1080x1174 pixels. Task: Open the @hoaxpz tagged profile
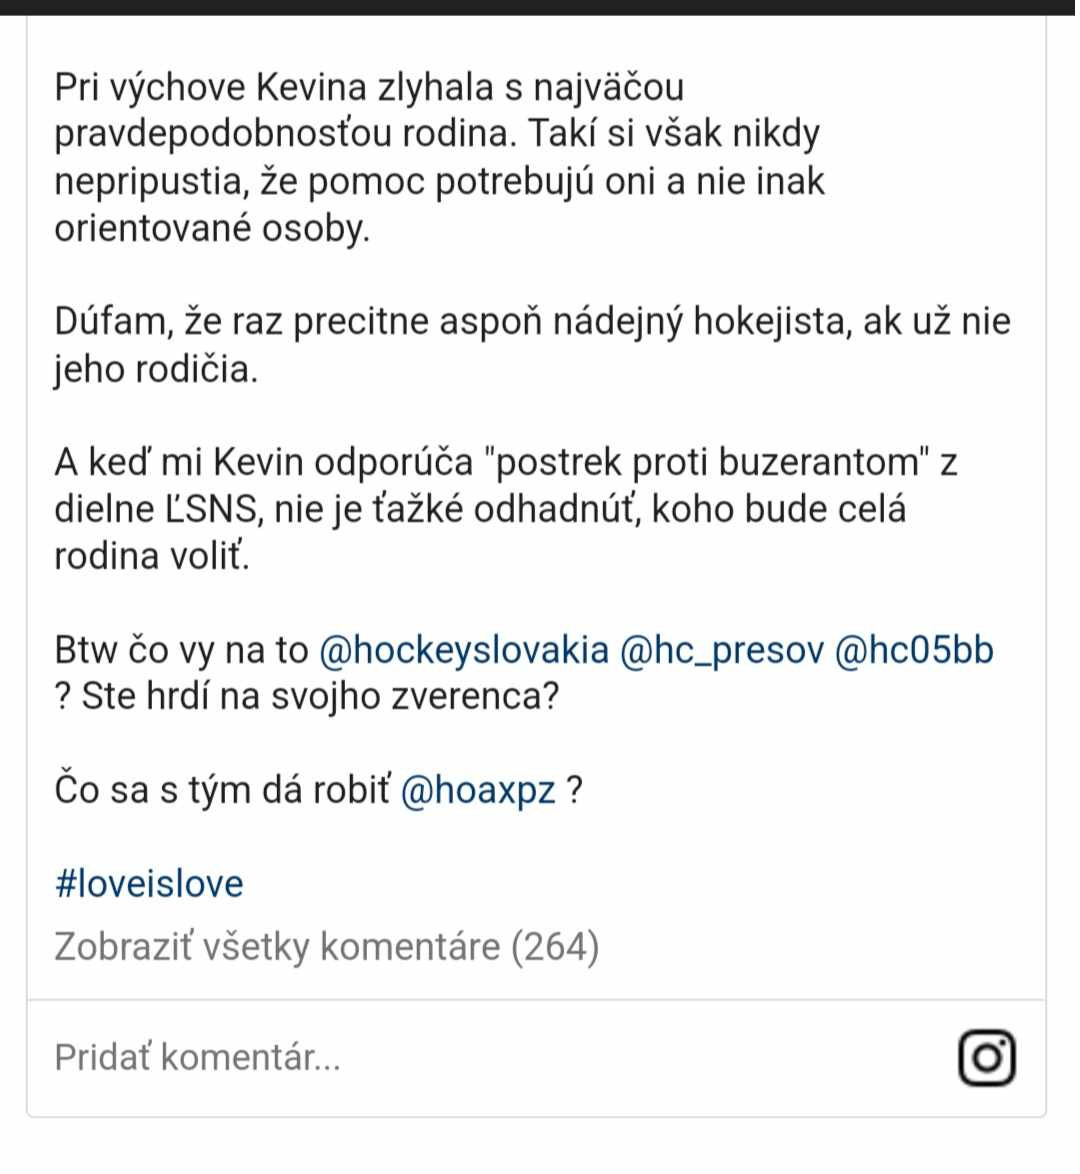tap(478, 789)
